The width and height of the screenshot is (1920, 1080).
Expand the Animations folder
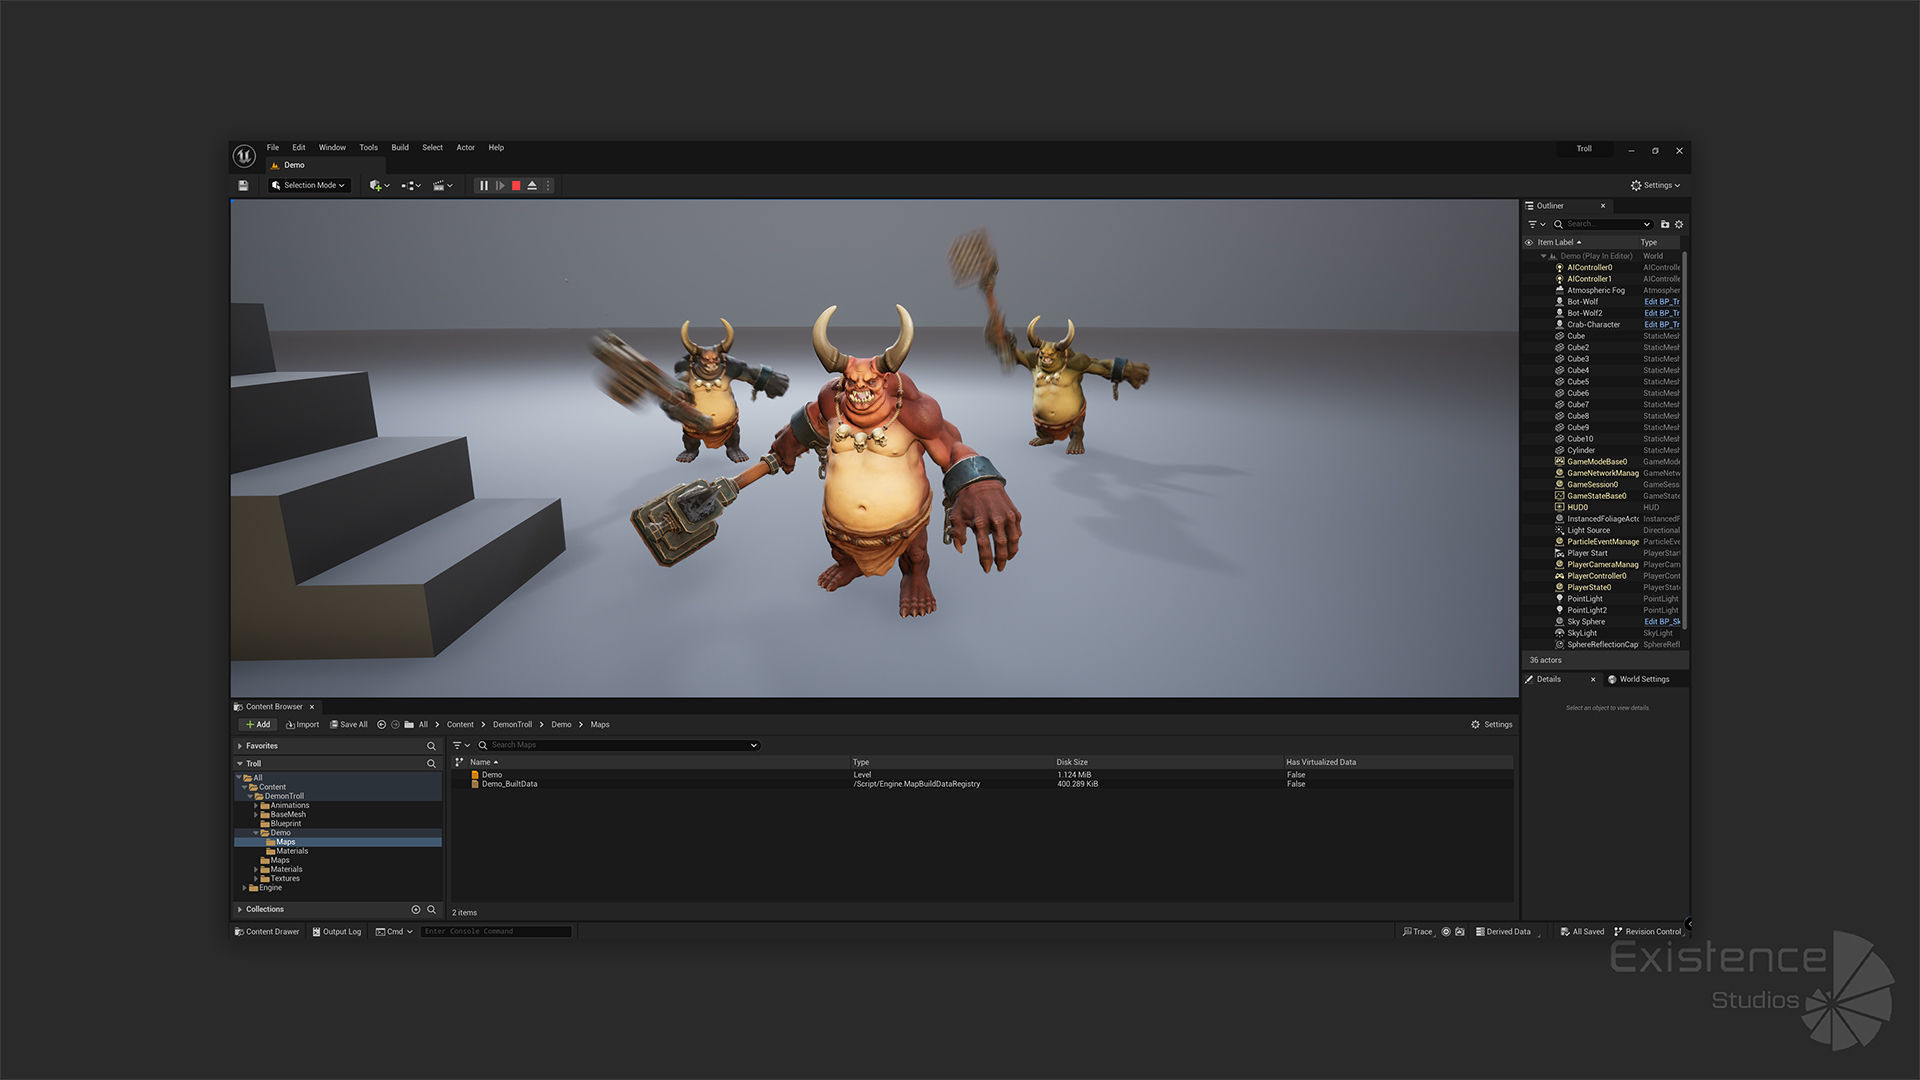pyautogui.click(x=256, y=806)
